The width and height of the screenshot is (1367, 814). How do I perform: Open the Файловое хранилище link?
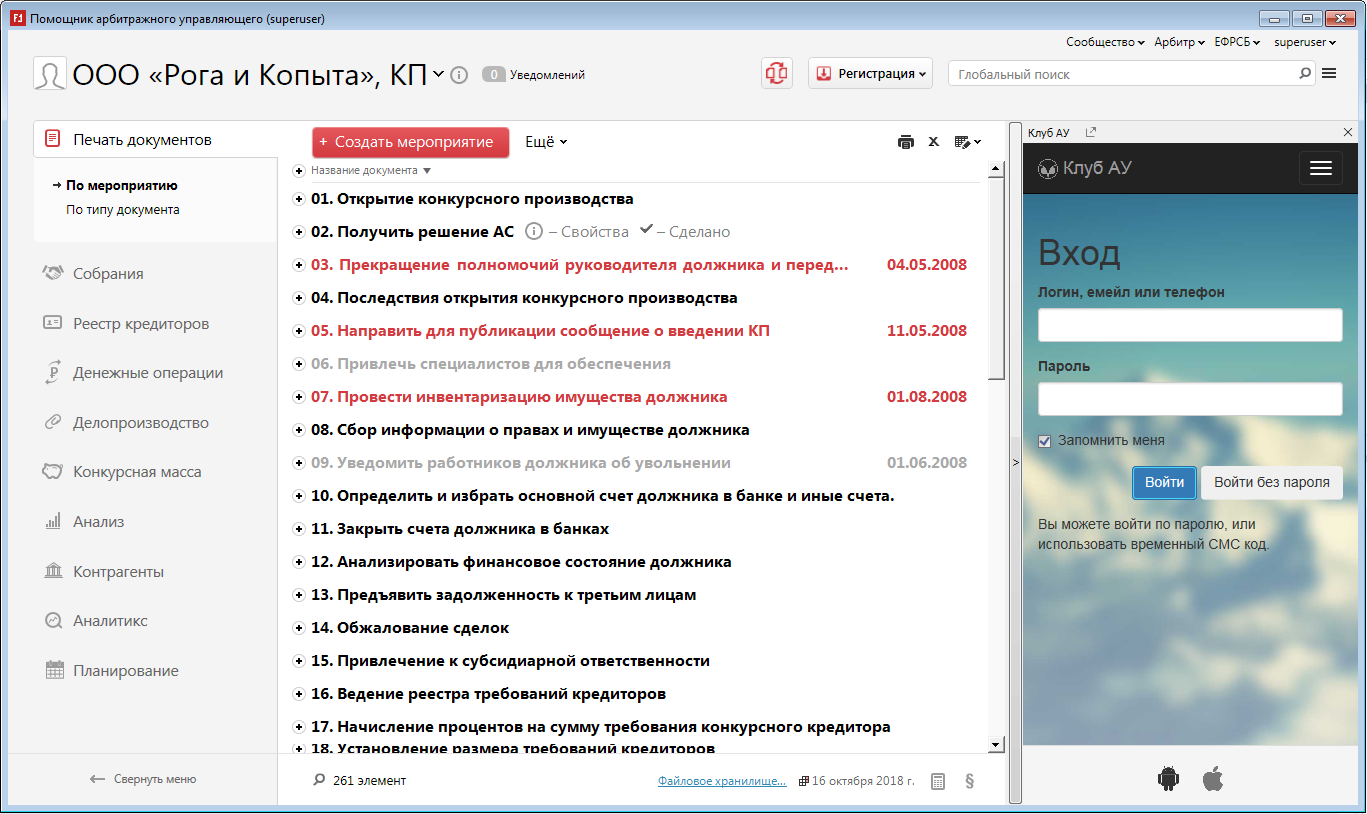tap(721, 781)
